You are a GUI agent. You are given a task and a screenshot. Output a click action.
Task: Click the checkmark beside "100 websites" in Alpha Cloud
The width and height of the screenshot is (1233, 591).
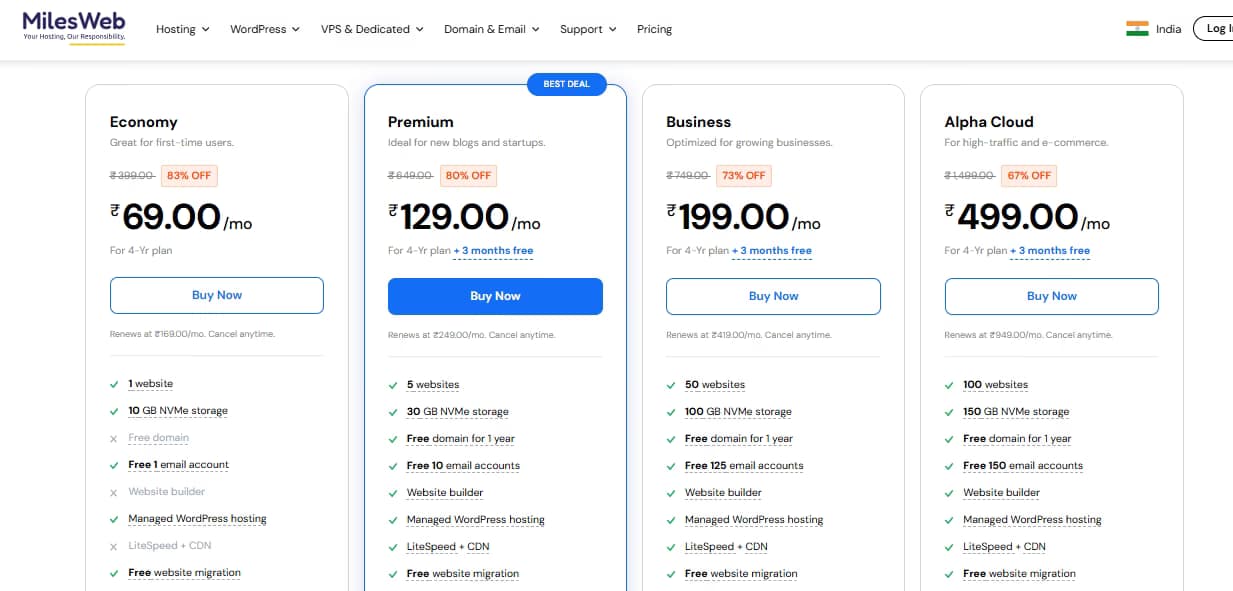pyautogui.click(x=950, y=385)
